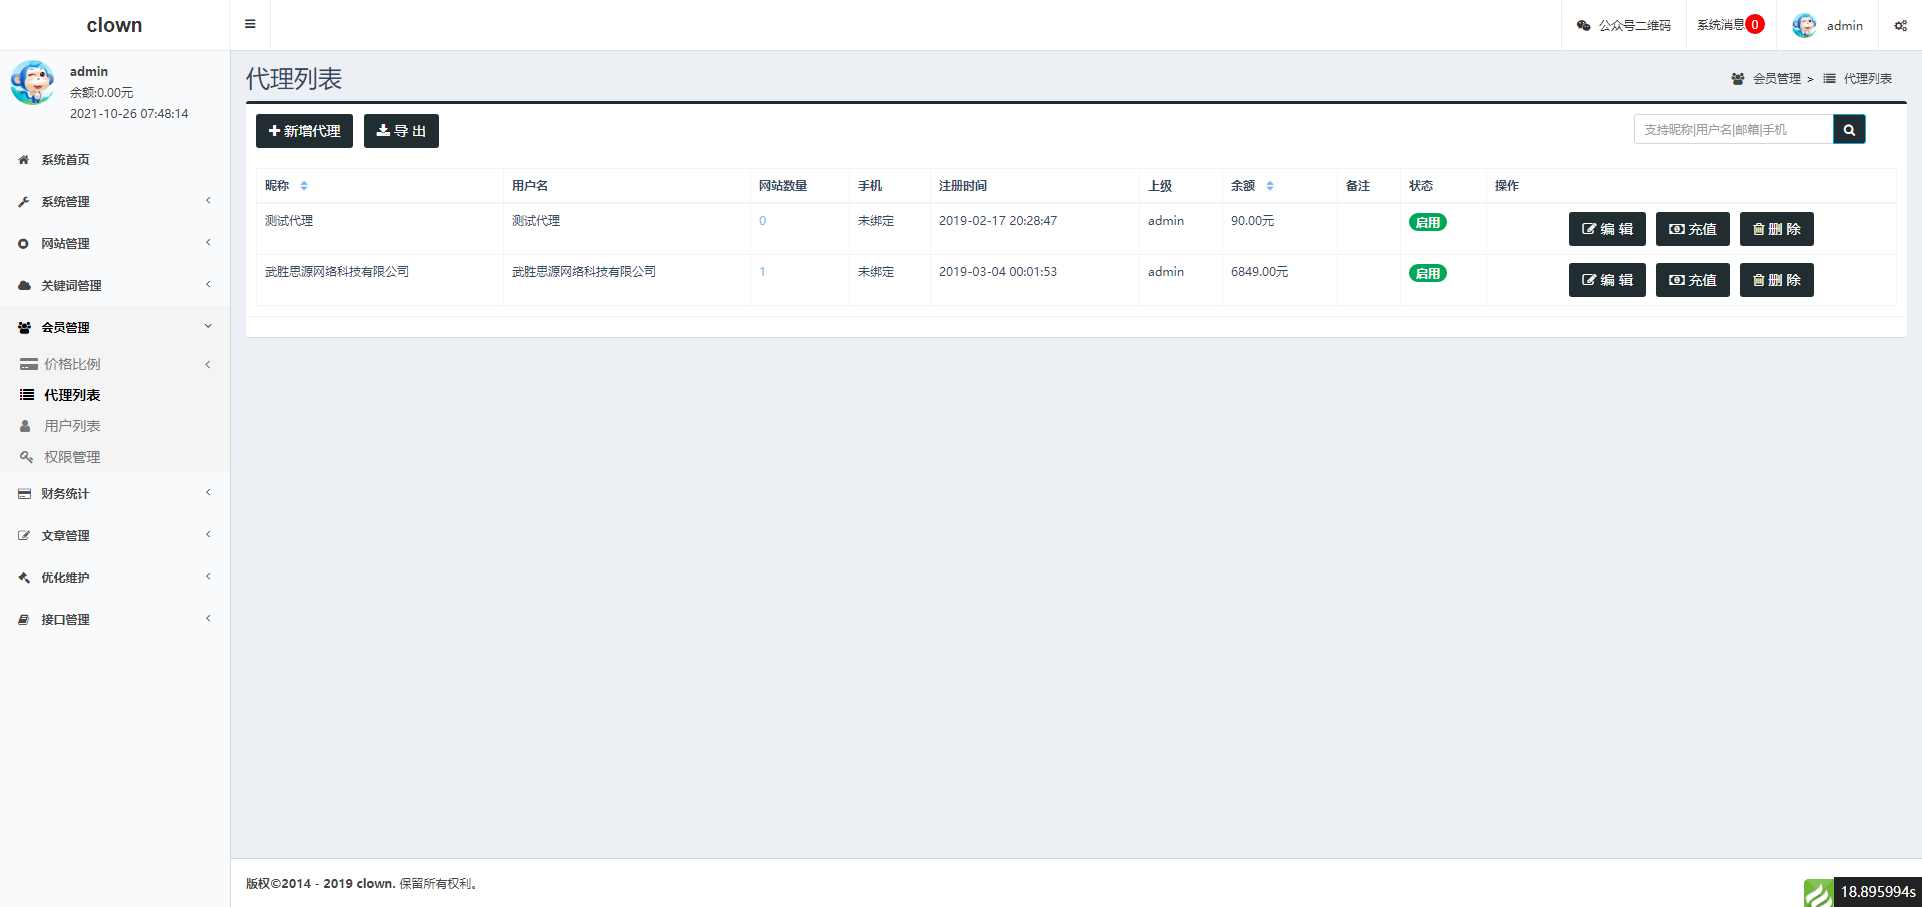Open the settings gears icon in top bar
1922x907 pixels.
coord(1900,25)
